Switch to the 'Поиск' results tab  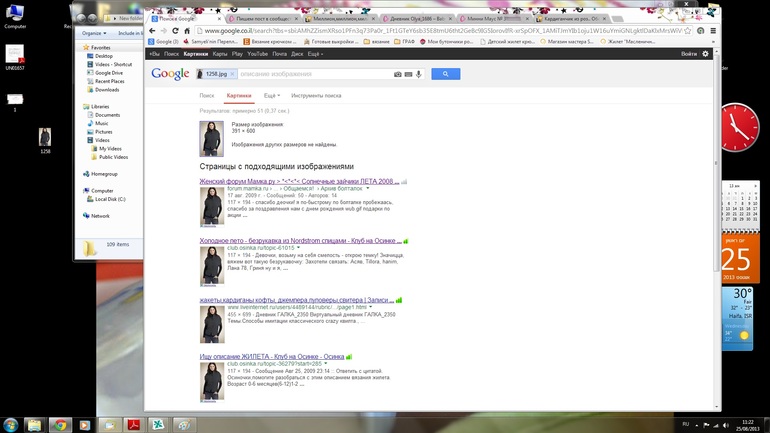207,95
